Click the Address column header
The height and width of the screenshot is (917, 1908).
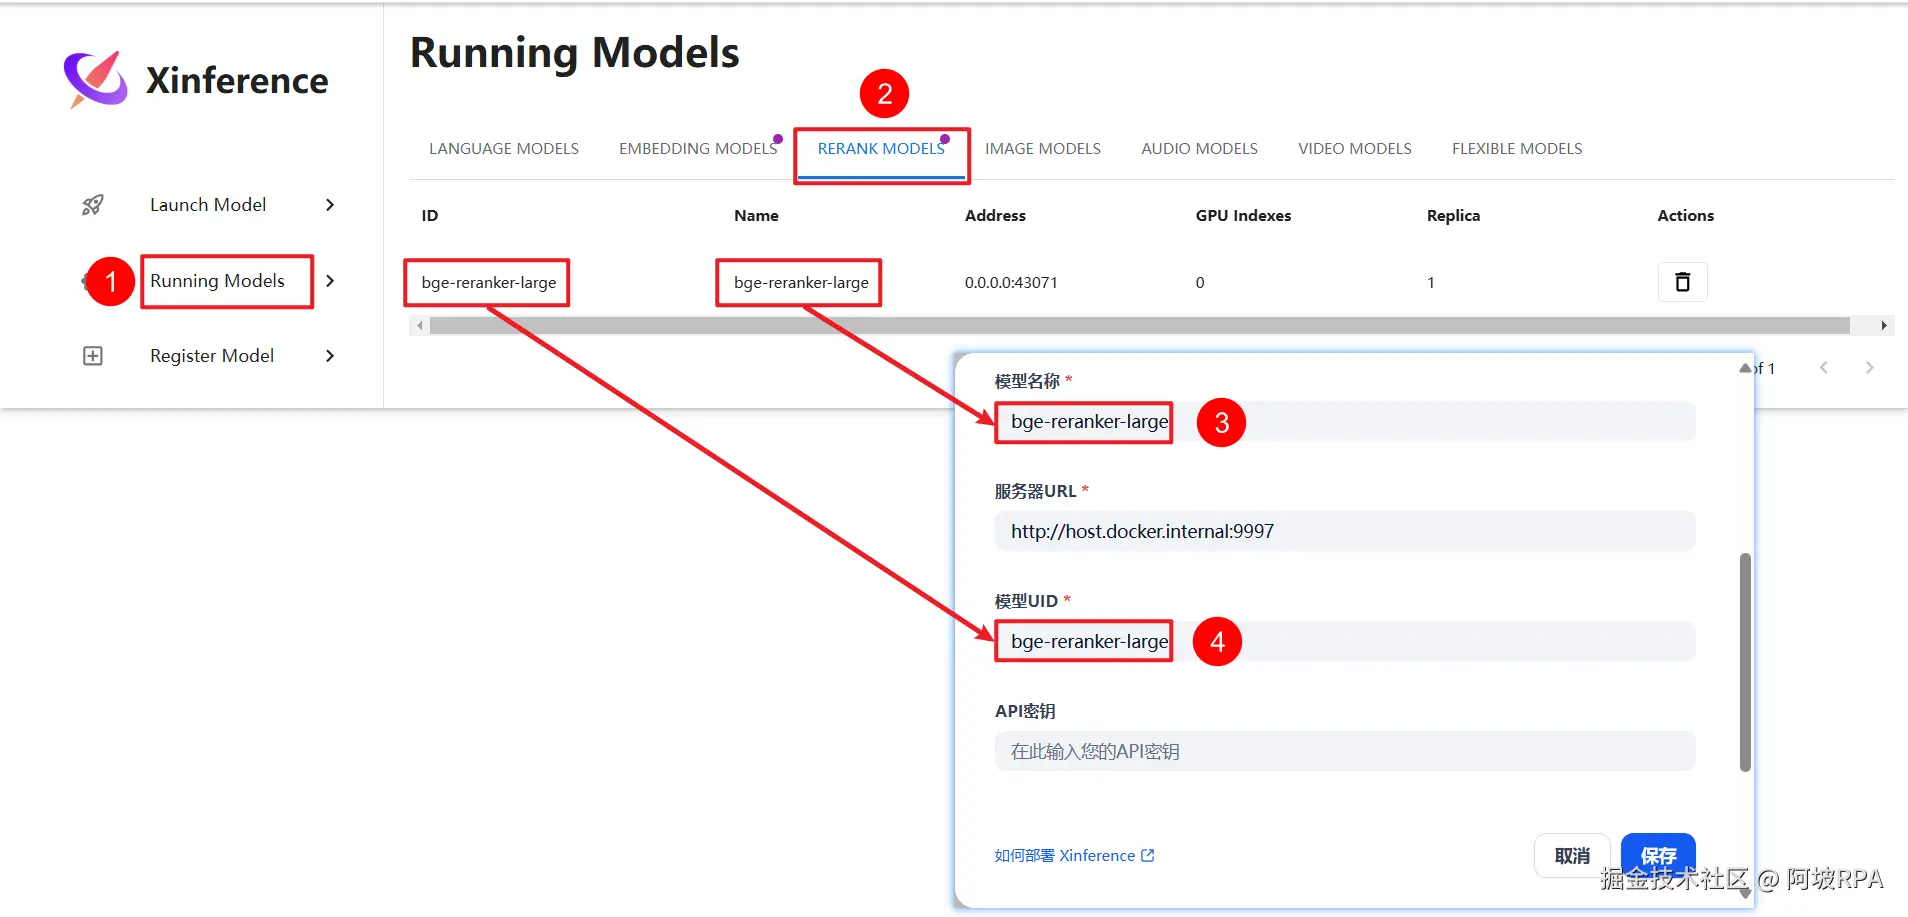[x=995, y=216]
